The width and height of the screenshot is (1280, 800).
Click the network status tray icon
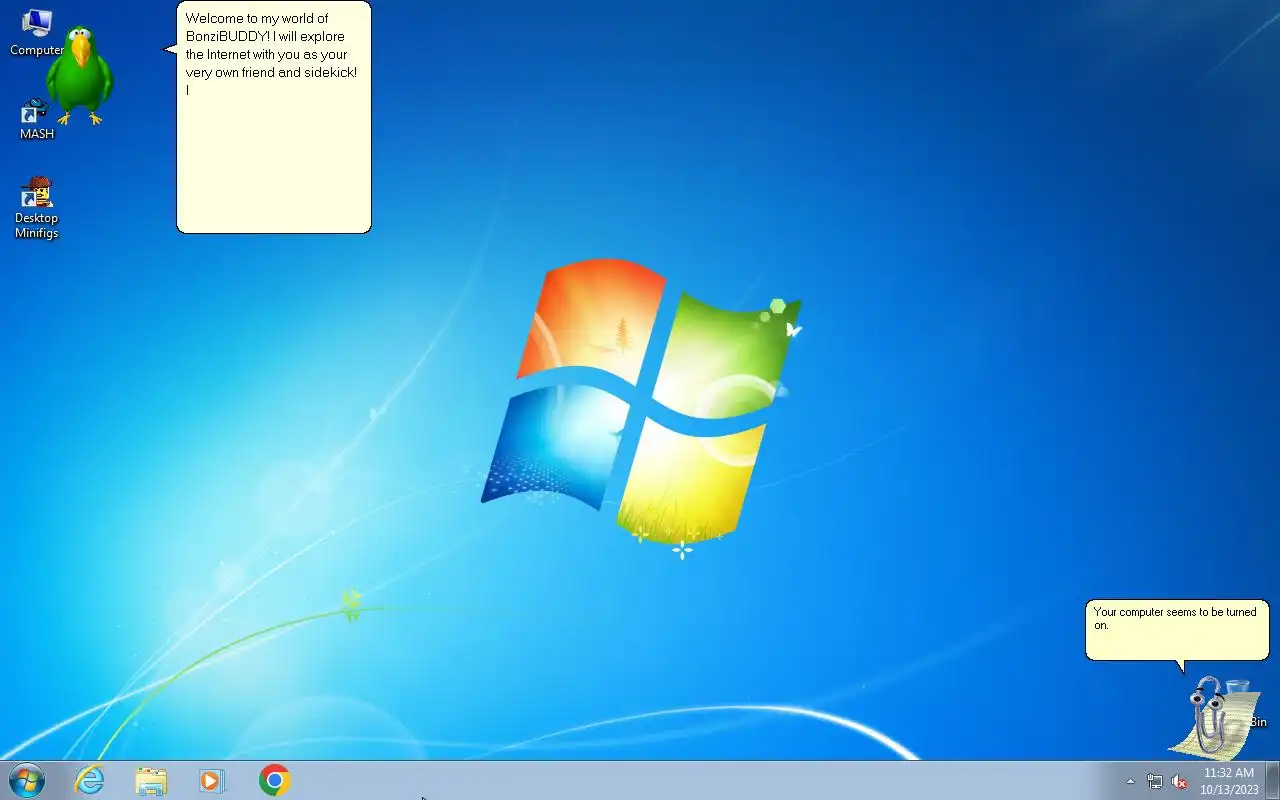1155,781
